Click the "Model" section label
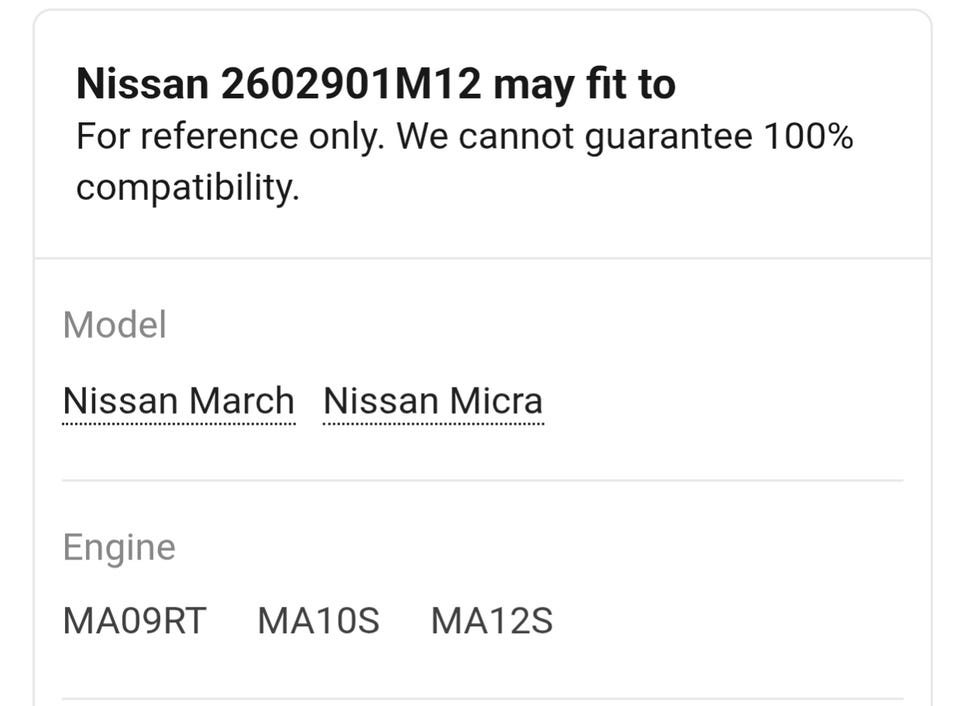960x706 pixels. pyautogui.click(x=114, y=325)
